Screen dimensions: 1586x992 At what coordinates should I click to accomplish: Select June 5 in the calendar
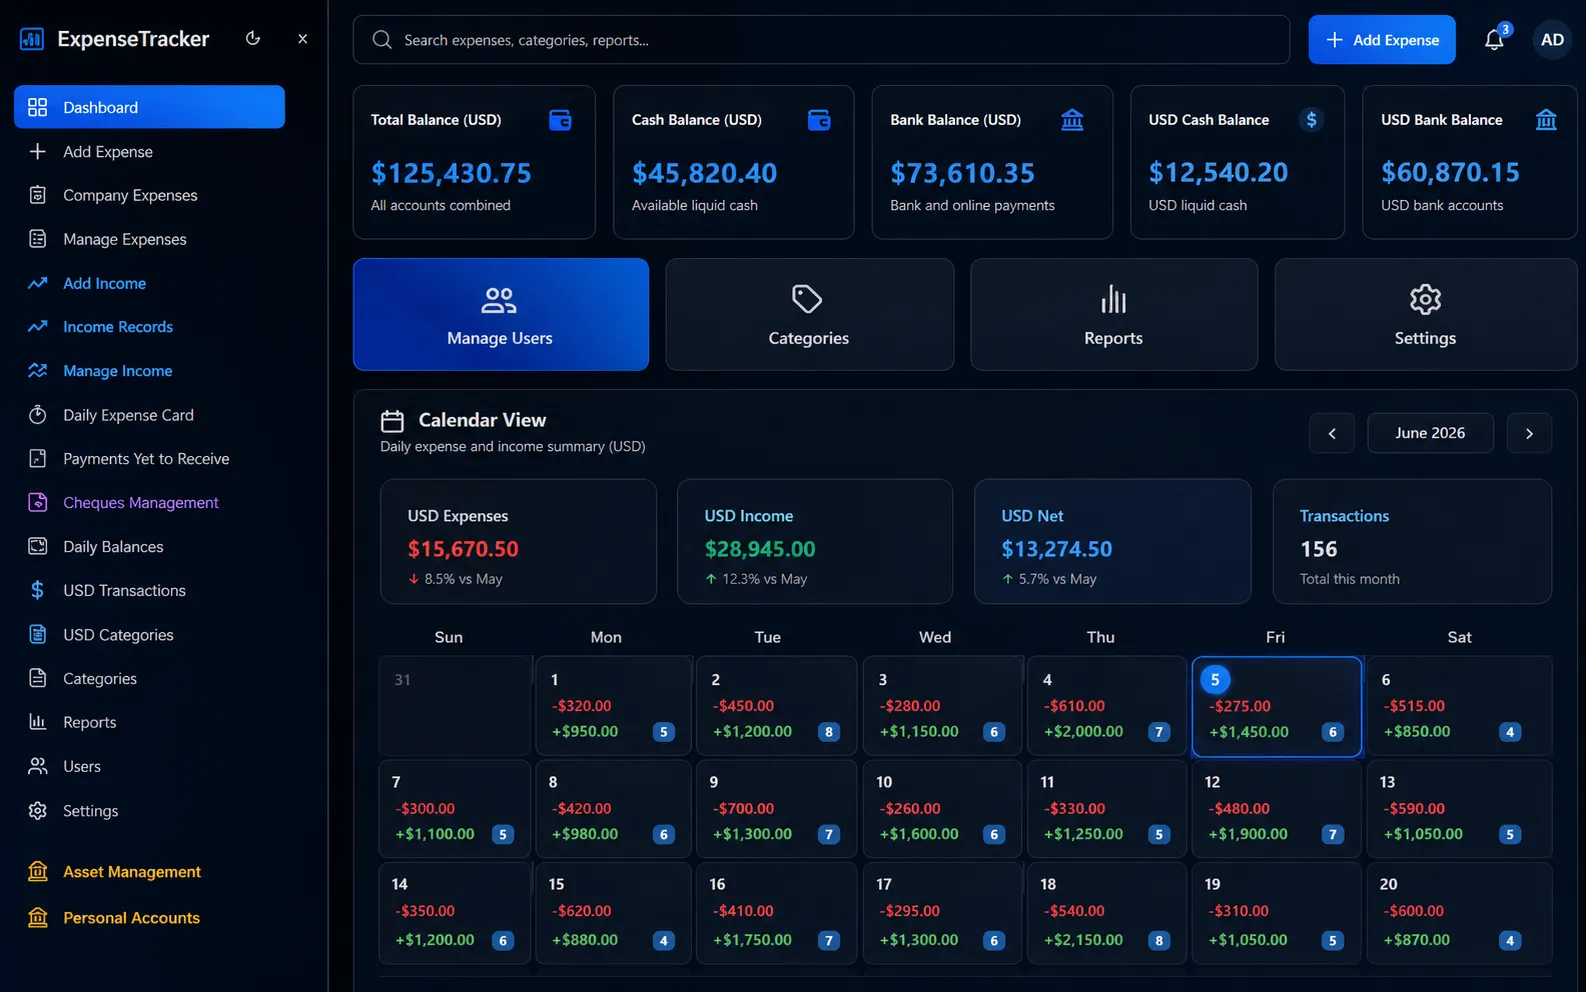[x=1277, y=707]
